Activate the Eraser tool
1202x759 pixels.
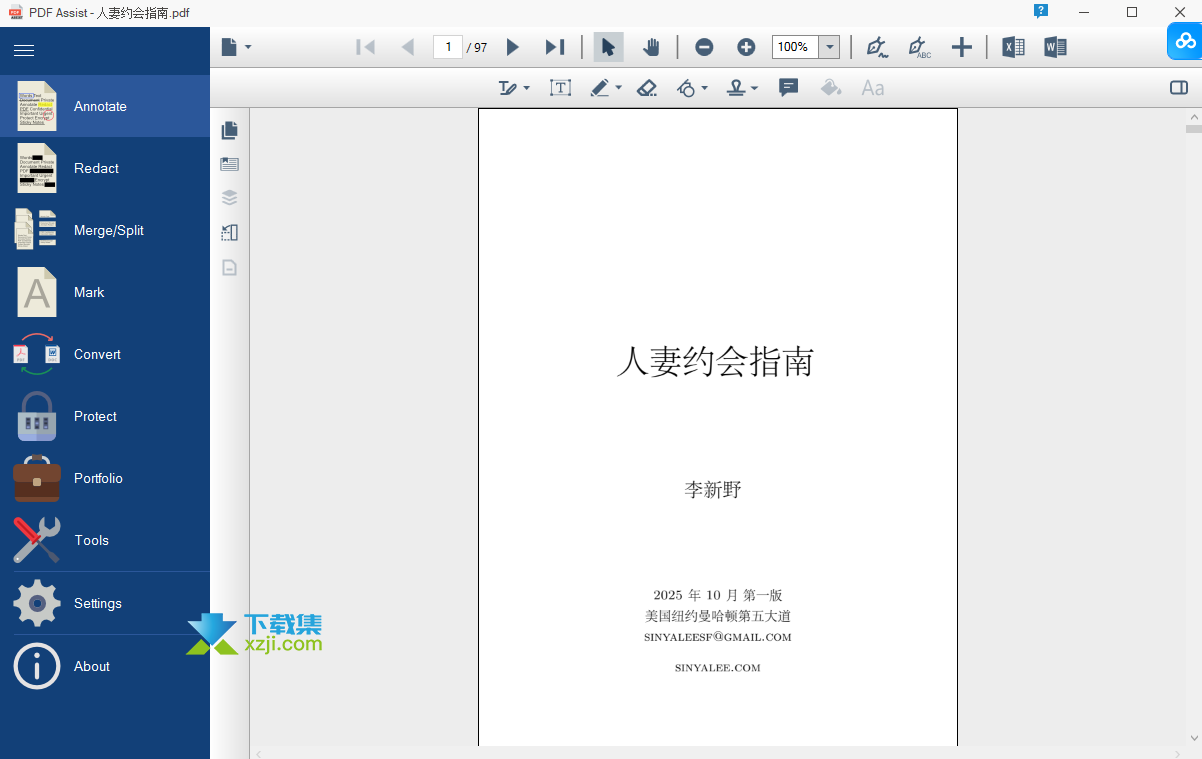click(647, 88)
